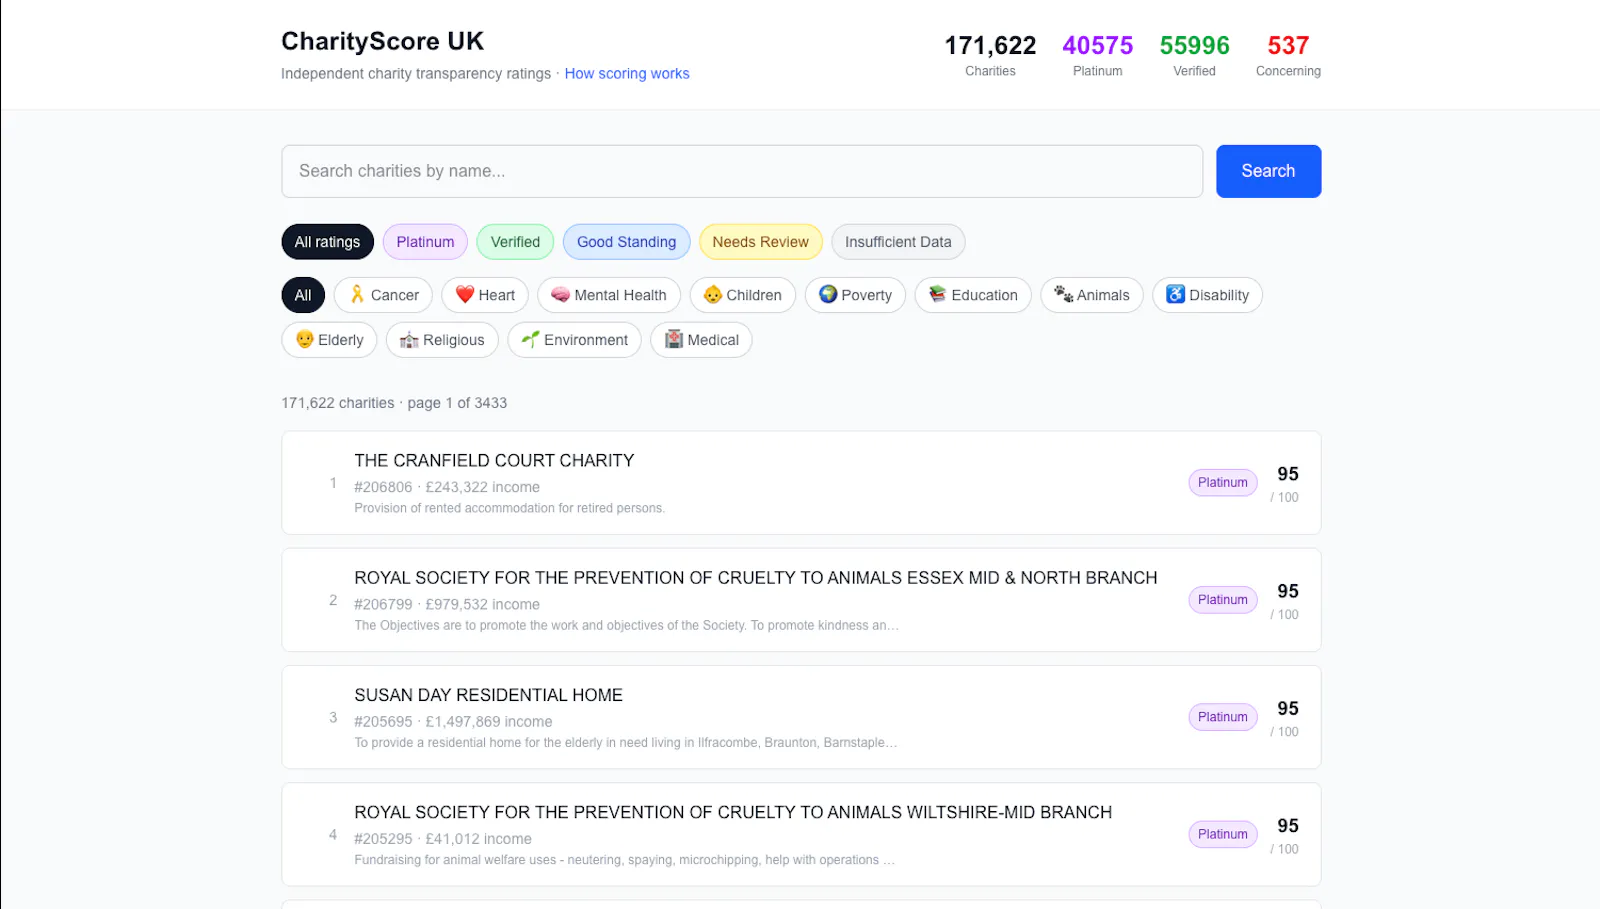Click the '#205295 · £41,012 income' text

pyautogui.click(x=443, y=839)
